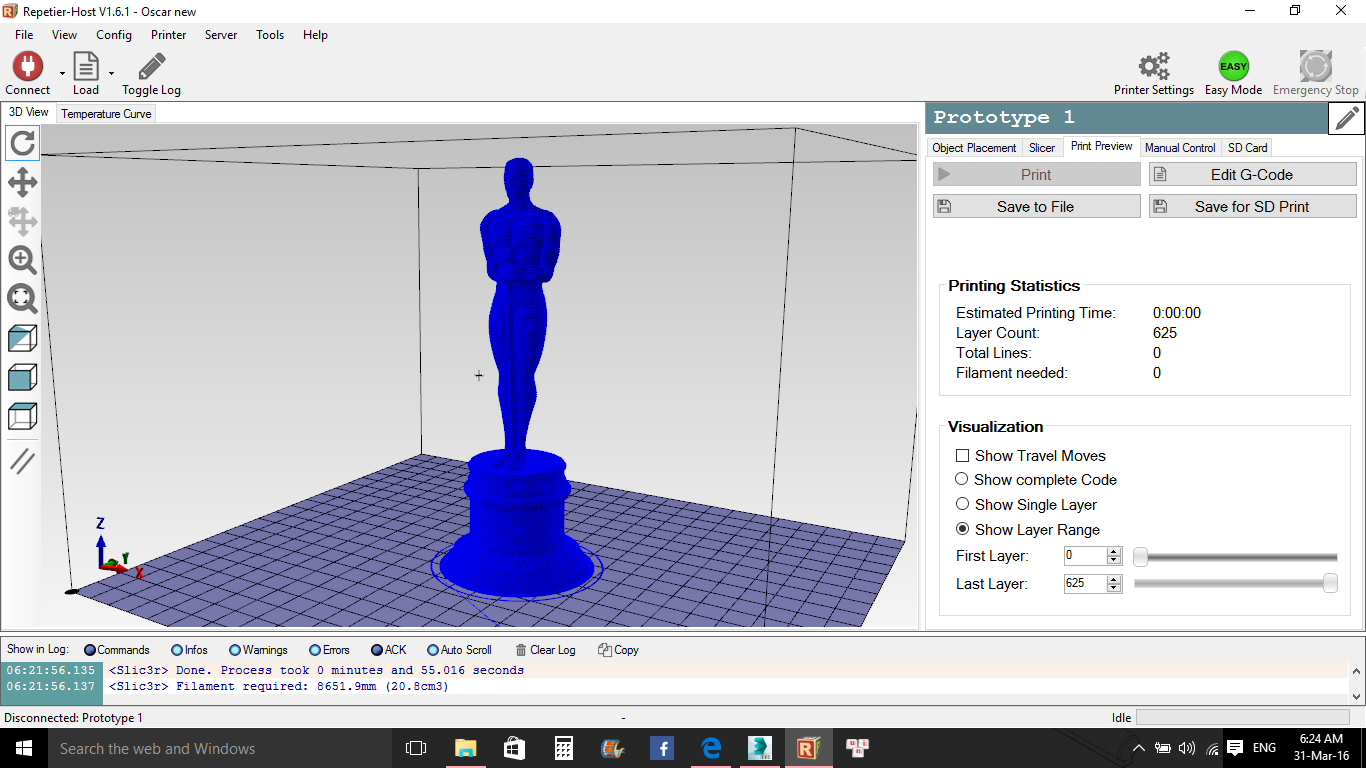Toggle Commands log filter
Image resolution: width=1366 pixels, height=768 pixels.
coord(117,650)
